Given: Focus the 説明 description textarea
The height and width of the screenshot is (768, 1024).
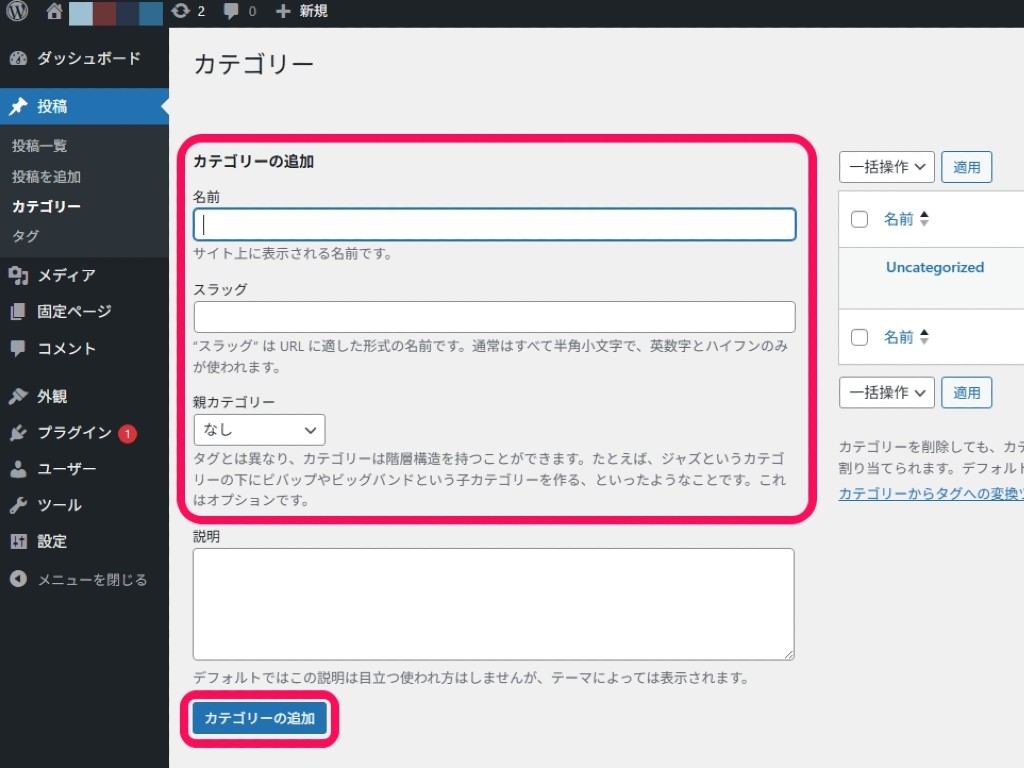Looking at the screenshot, I should [494, 604].
